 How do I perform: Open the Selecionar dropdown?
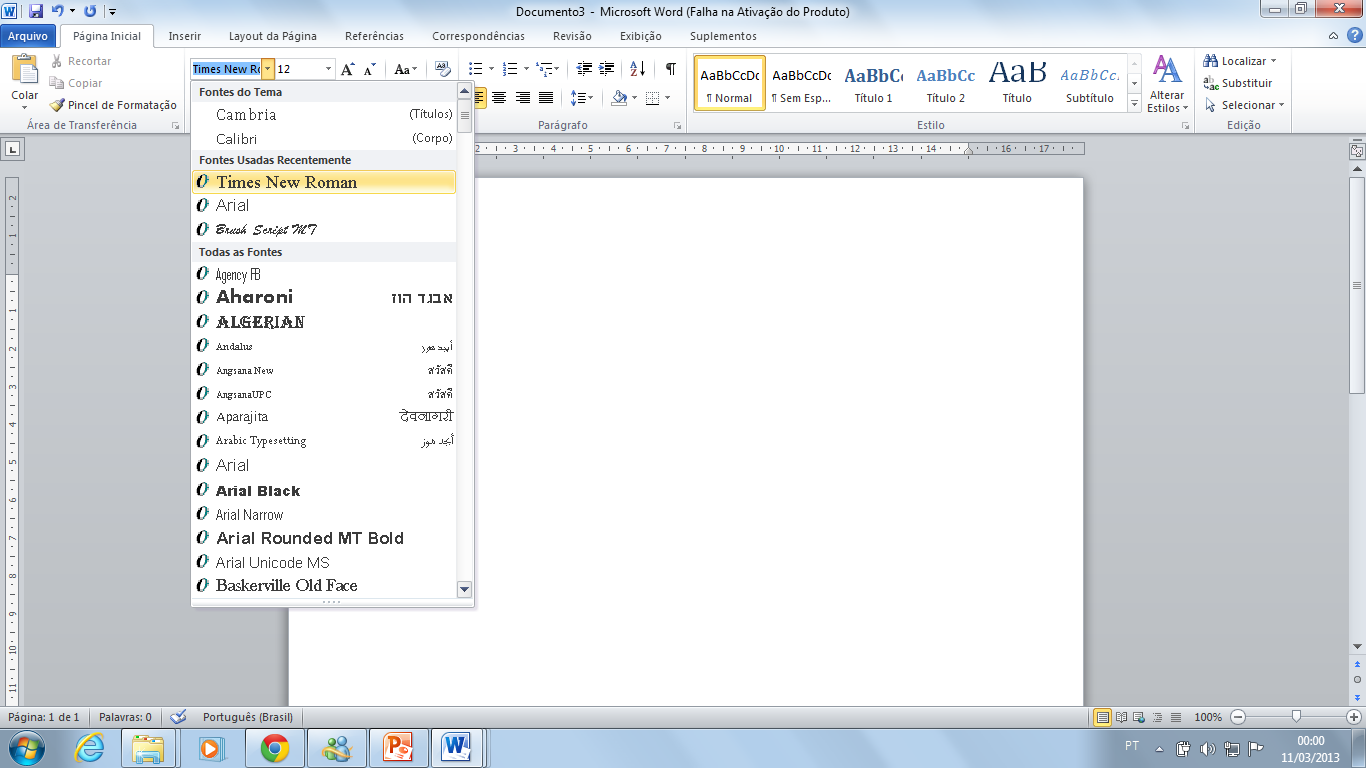[x=1245, y=105]
